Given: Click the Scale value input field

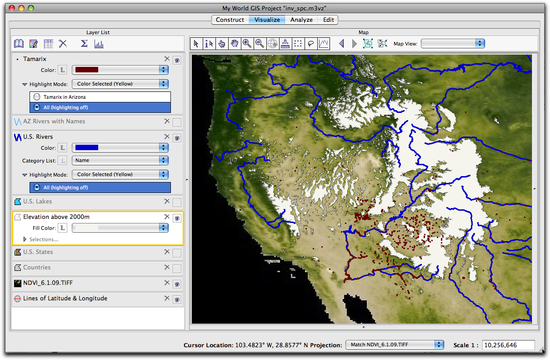Looking at the screenshot, I should 508,345.
